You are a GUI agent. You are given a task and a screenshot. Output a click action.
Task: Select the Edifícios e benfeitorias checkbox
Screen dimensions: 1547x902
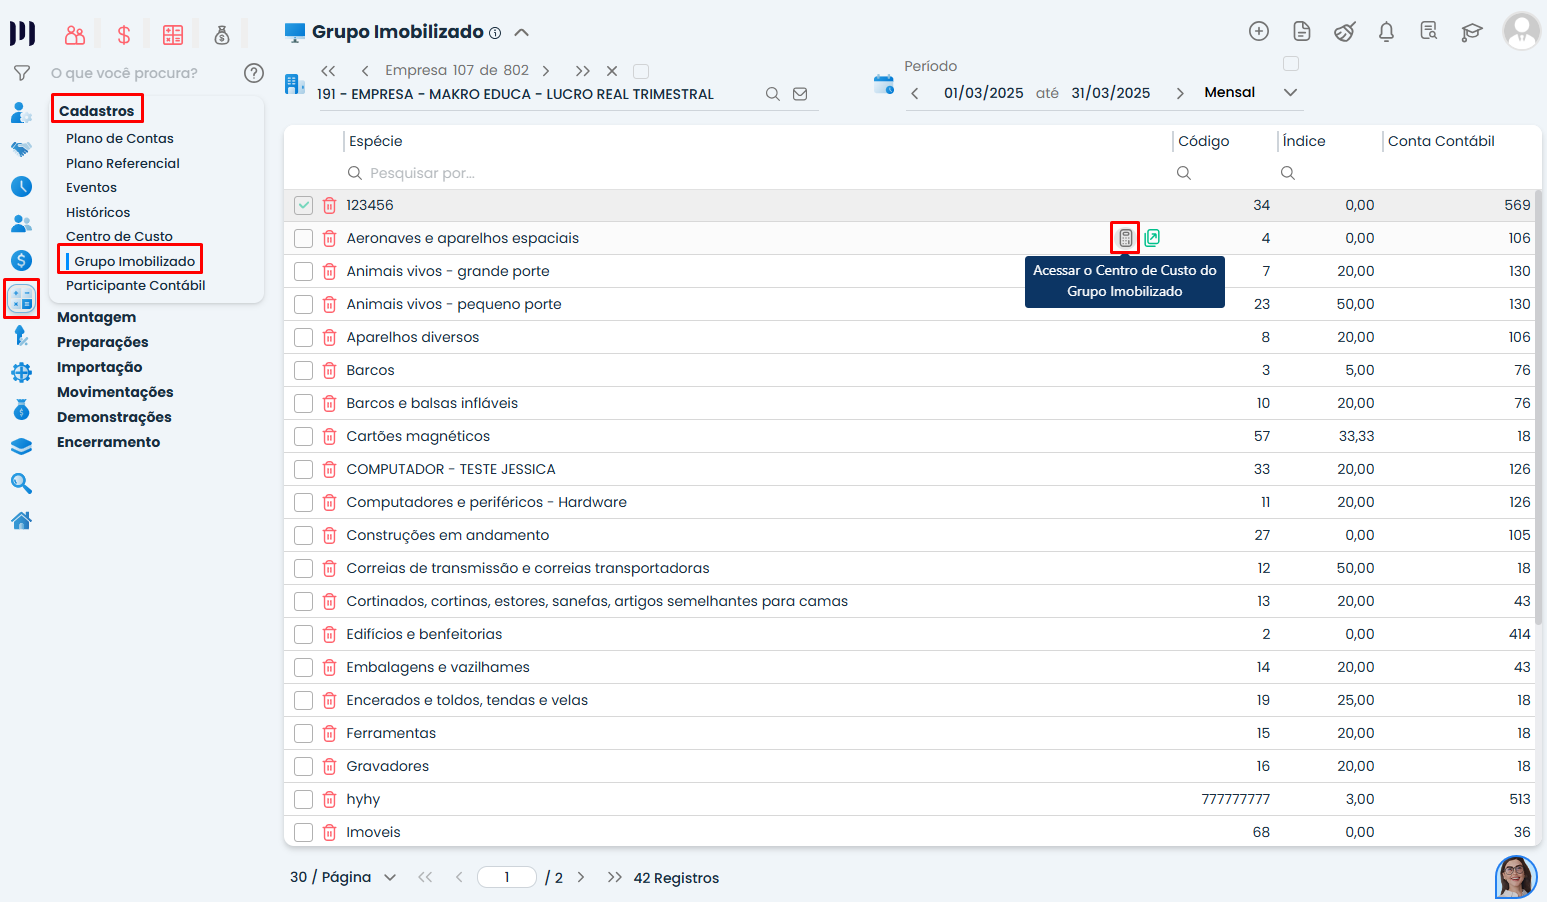click(304, 634)
